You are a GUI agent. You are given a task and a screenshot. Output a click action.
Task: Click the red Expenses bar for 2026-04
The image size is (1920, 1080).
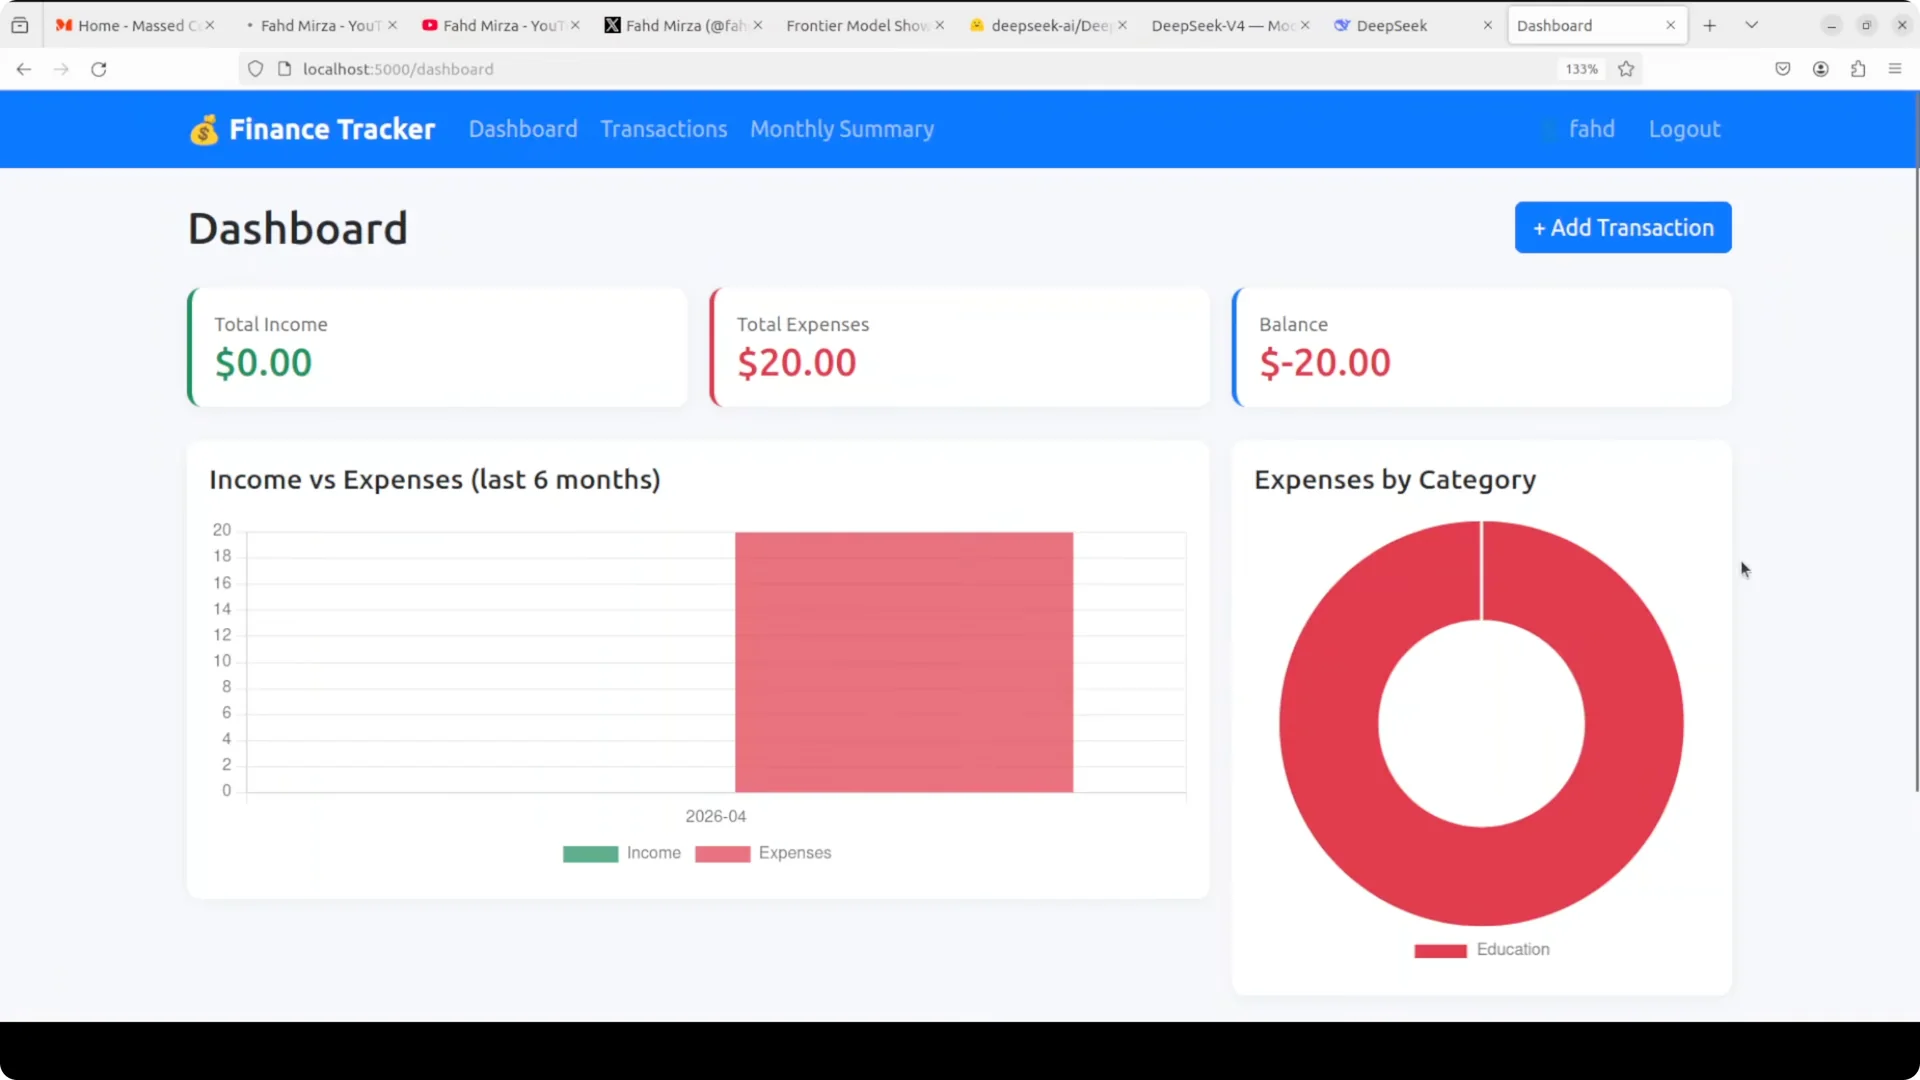click(x=904, y=662)
